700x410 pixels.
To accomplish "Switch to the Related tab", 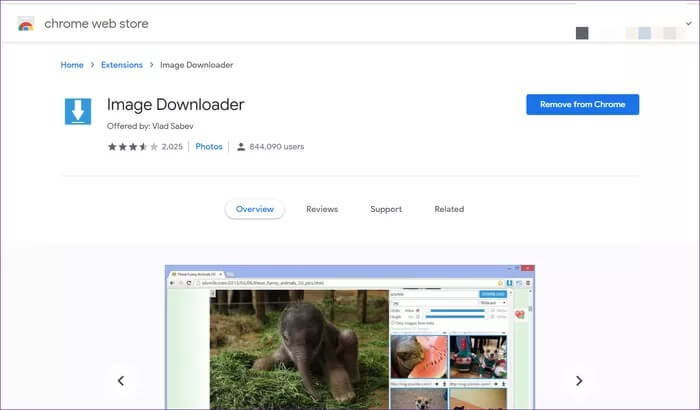I will pos(449,209).
